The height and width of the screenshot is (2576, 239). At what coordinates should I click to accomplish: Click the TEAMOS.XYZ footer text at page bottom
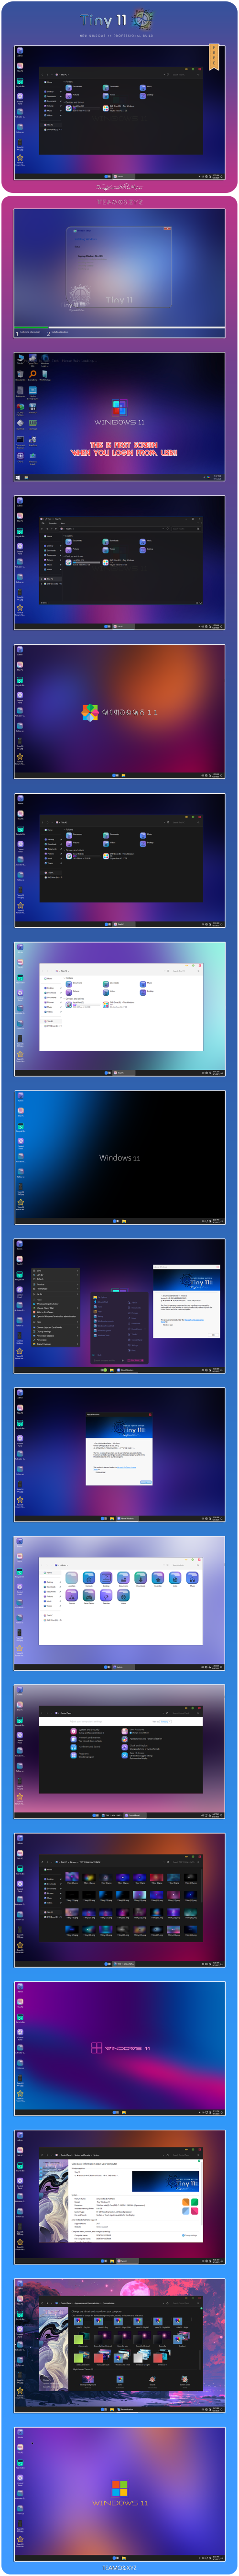119,2567
